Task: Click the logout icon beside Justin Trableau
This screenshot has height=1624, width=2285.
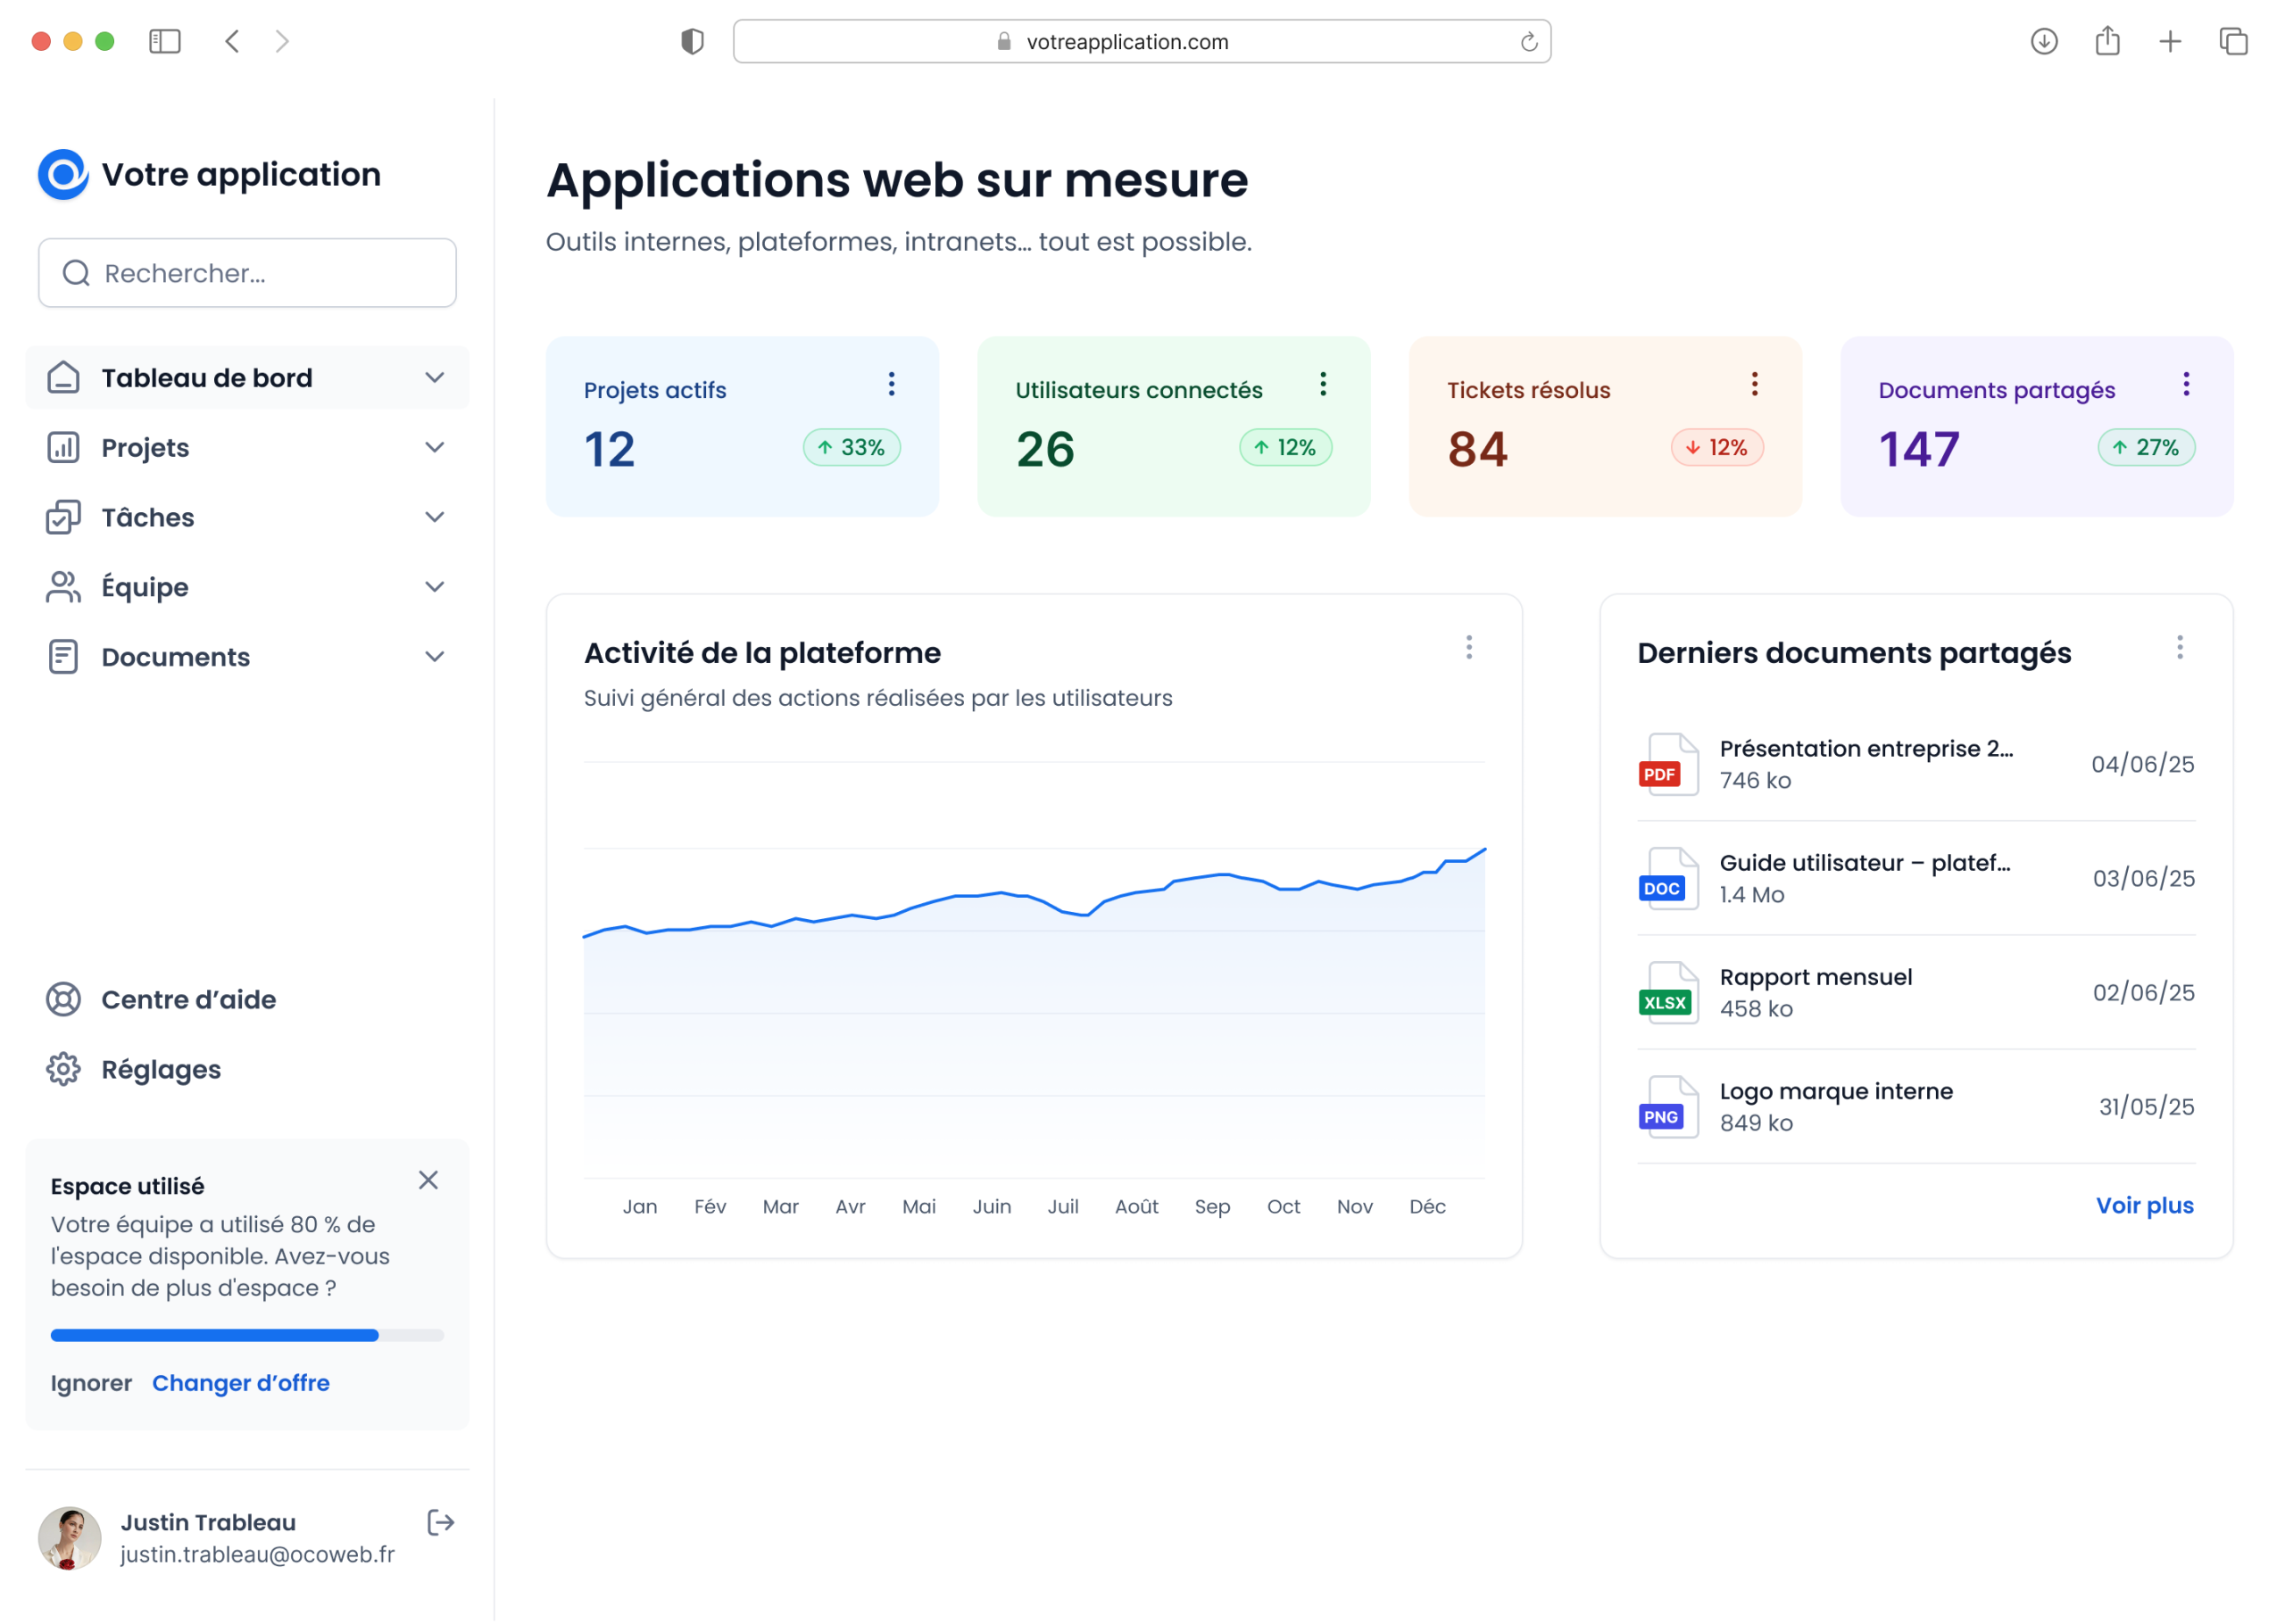Action: pyautogui.click(x=440, y=1522)
